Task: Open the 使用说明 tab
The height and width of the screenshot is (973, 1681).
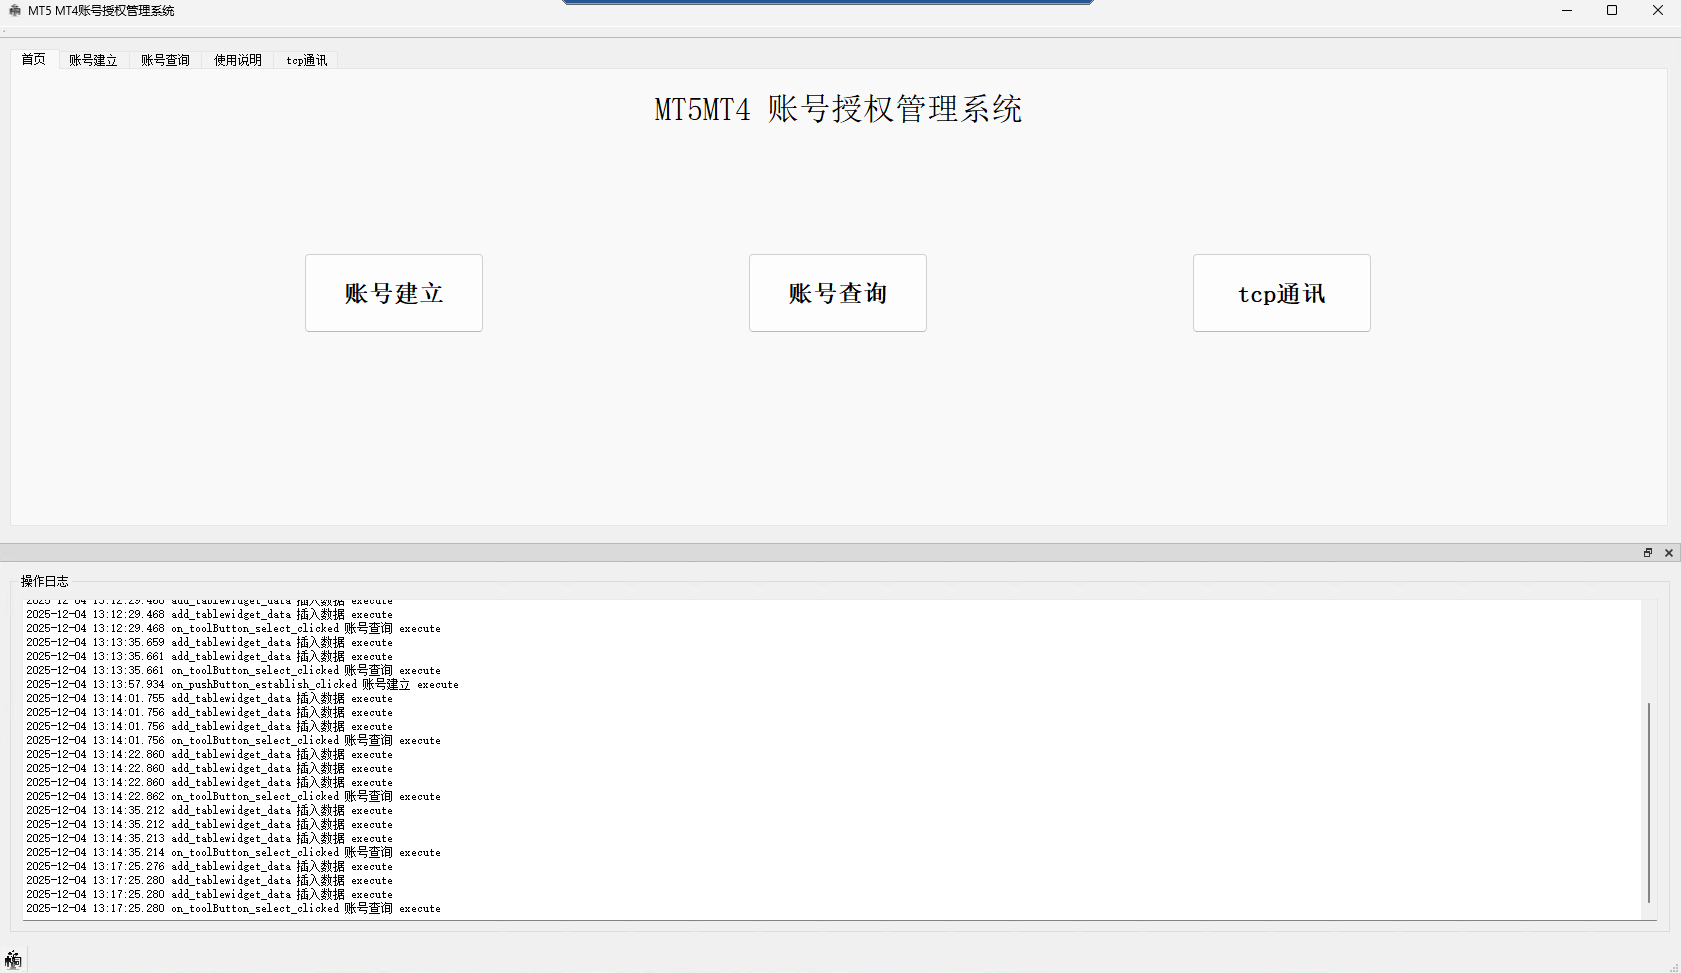Action: (x=236, y=59)
